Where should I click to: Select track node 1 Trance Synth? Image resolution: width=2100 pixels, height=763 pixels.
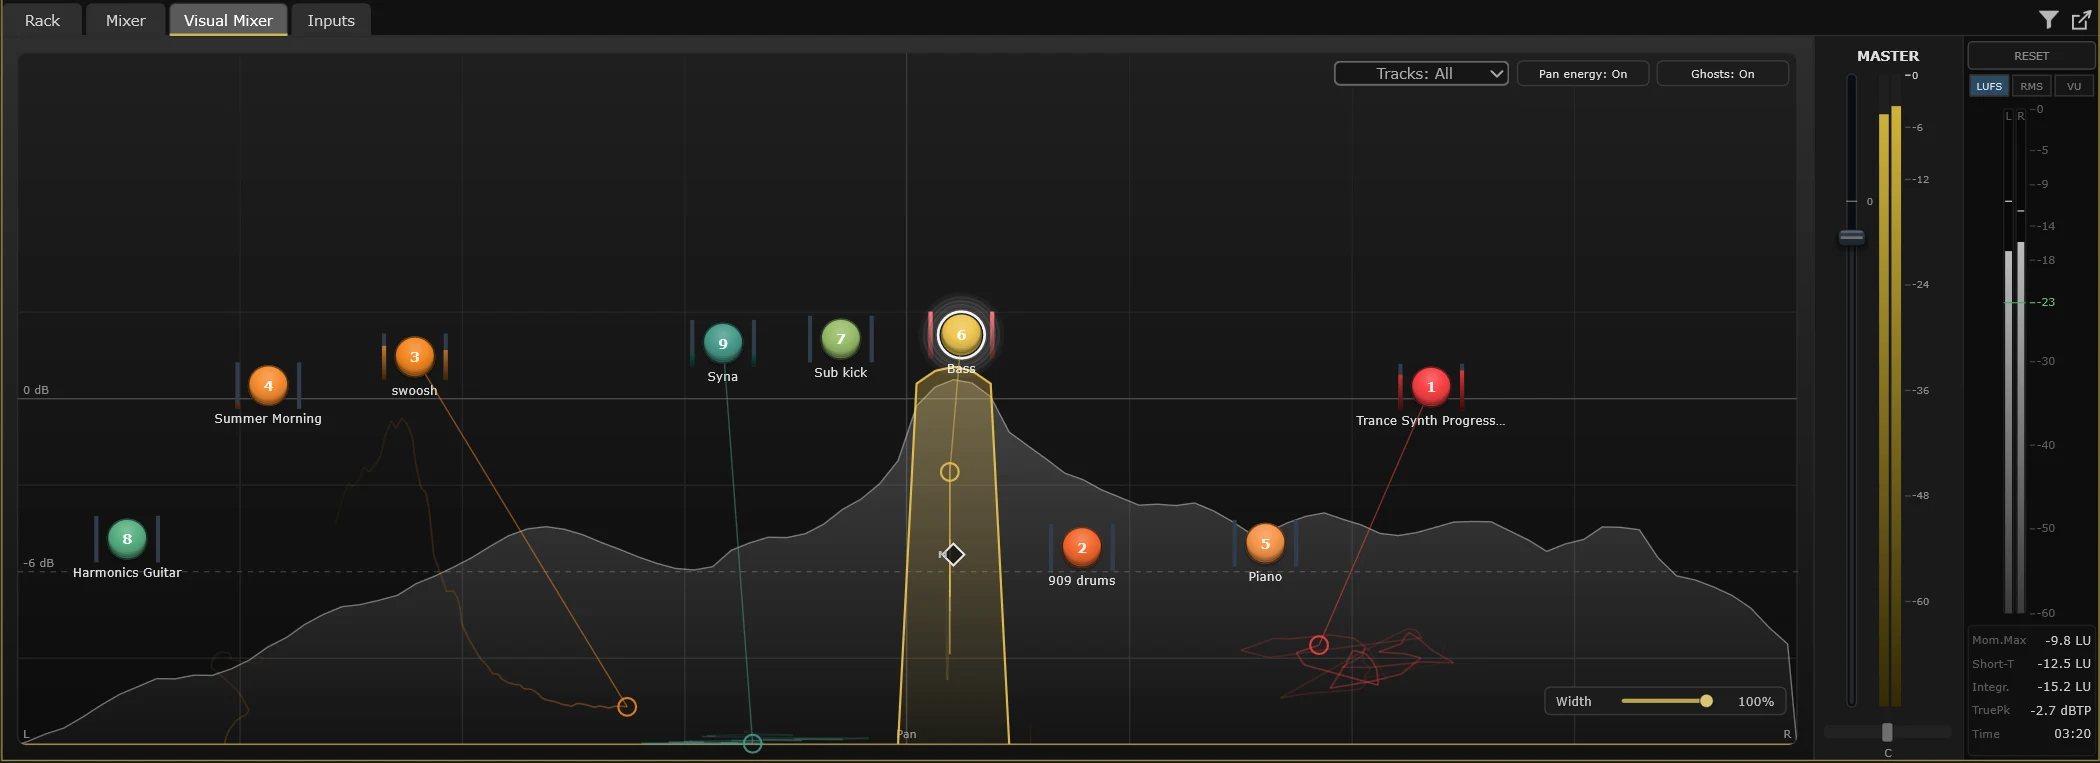click(x=1430, y=386)
